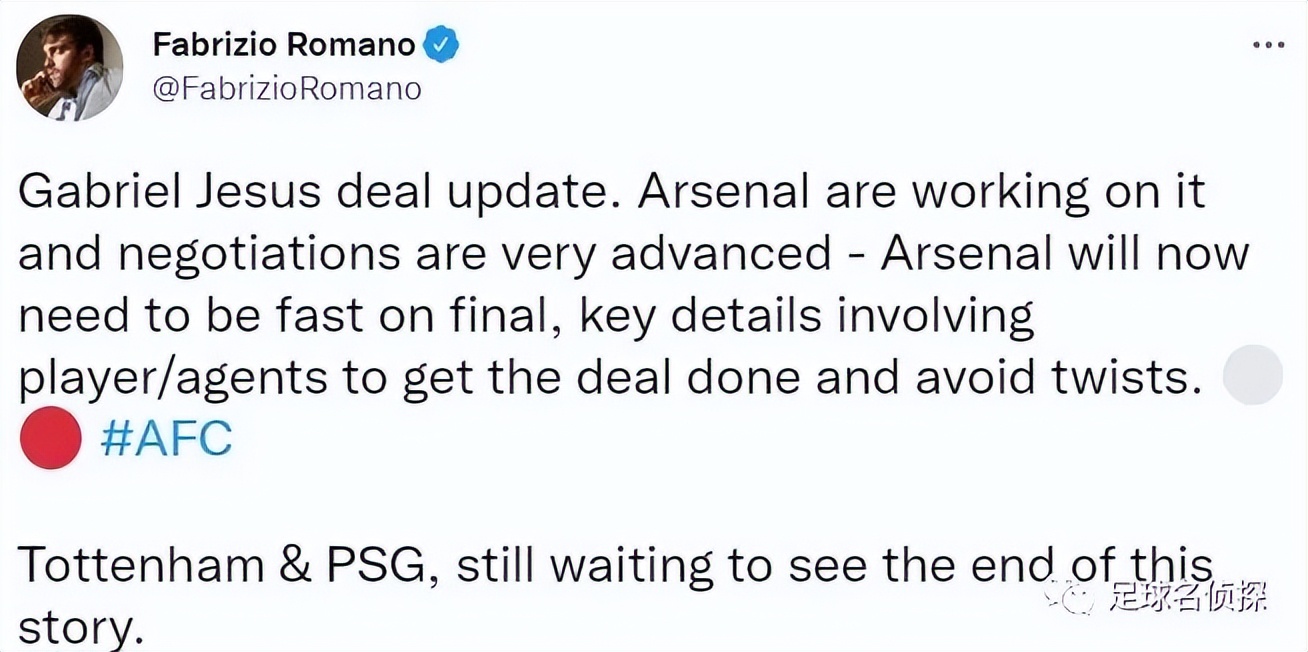Image resolution: width=1308 pixels, height=652 pixels.
Task: Click the phrase player/agents in the tweet
Action: [x=172, y=379]
